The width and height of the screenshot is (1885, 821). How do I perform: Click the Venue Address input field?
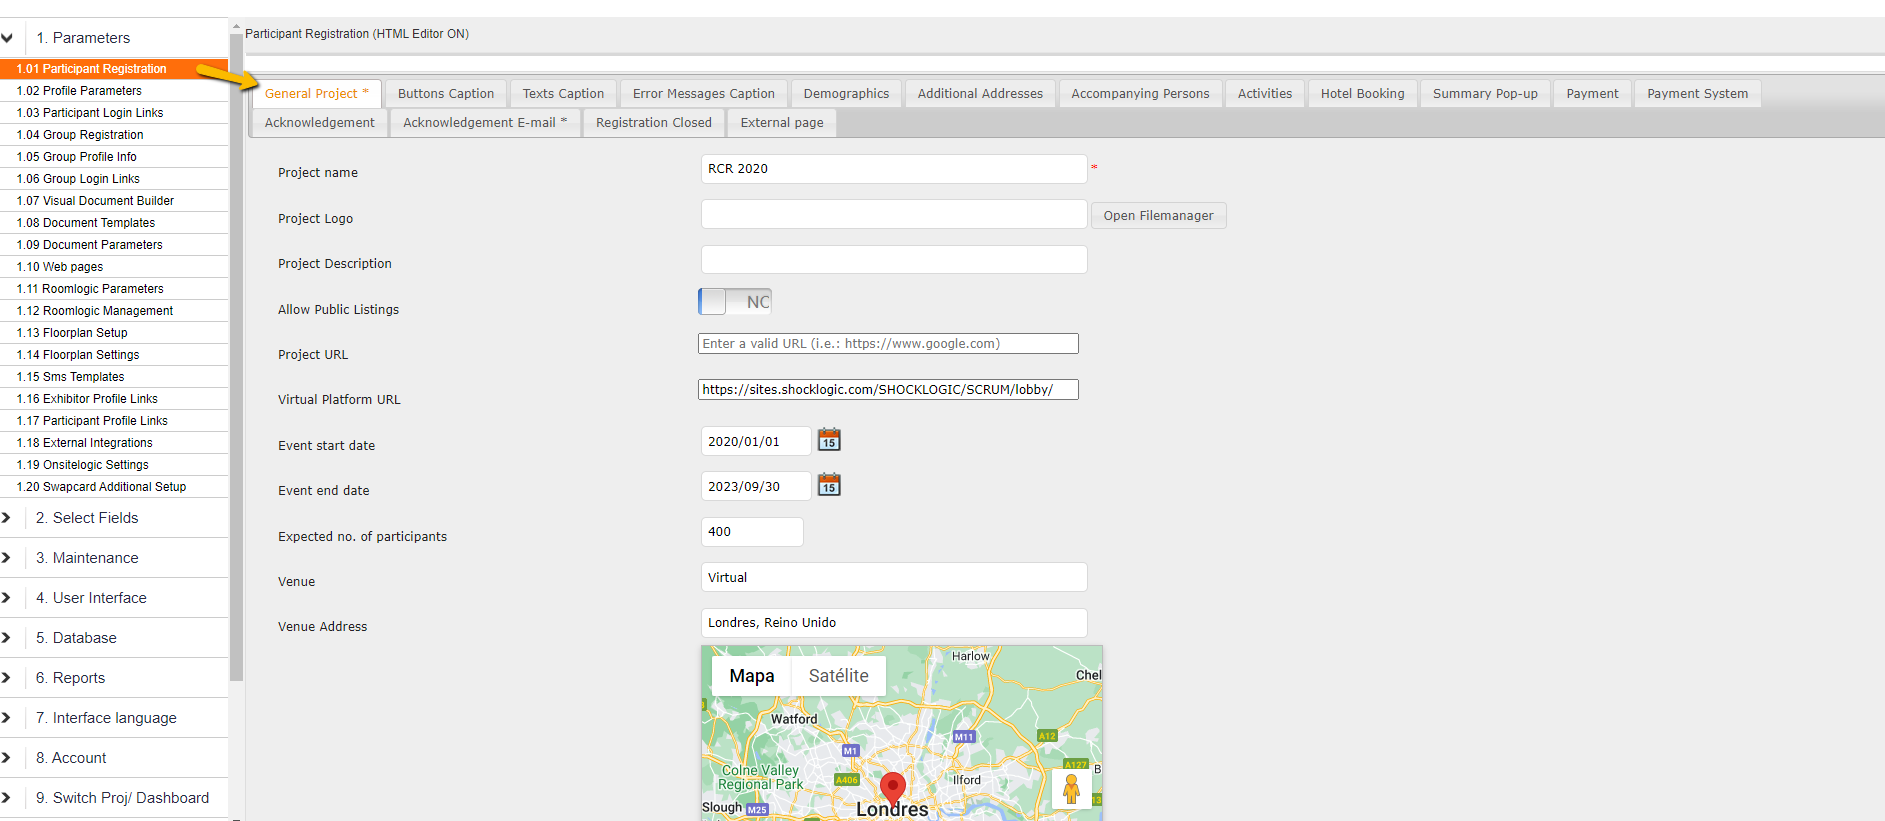click(x=894, y=623)
